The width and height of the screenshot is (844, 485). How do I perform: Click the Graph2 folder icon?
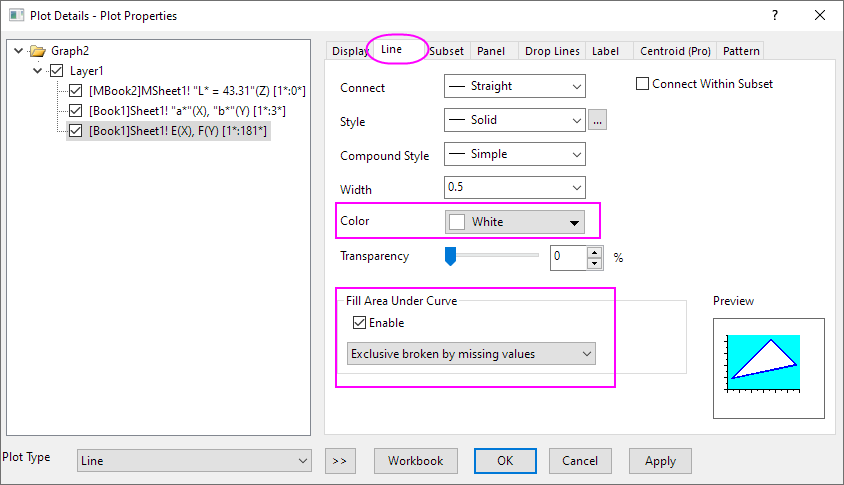[38, 51]
